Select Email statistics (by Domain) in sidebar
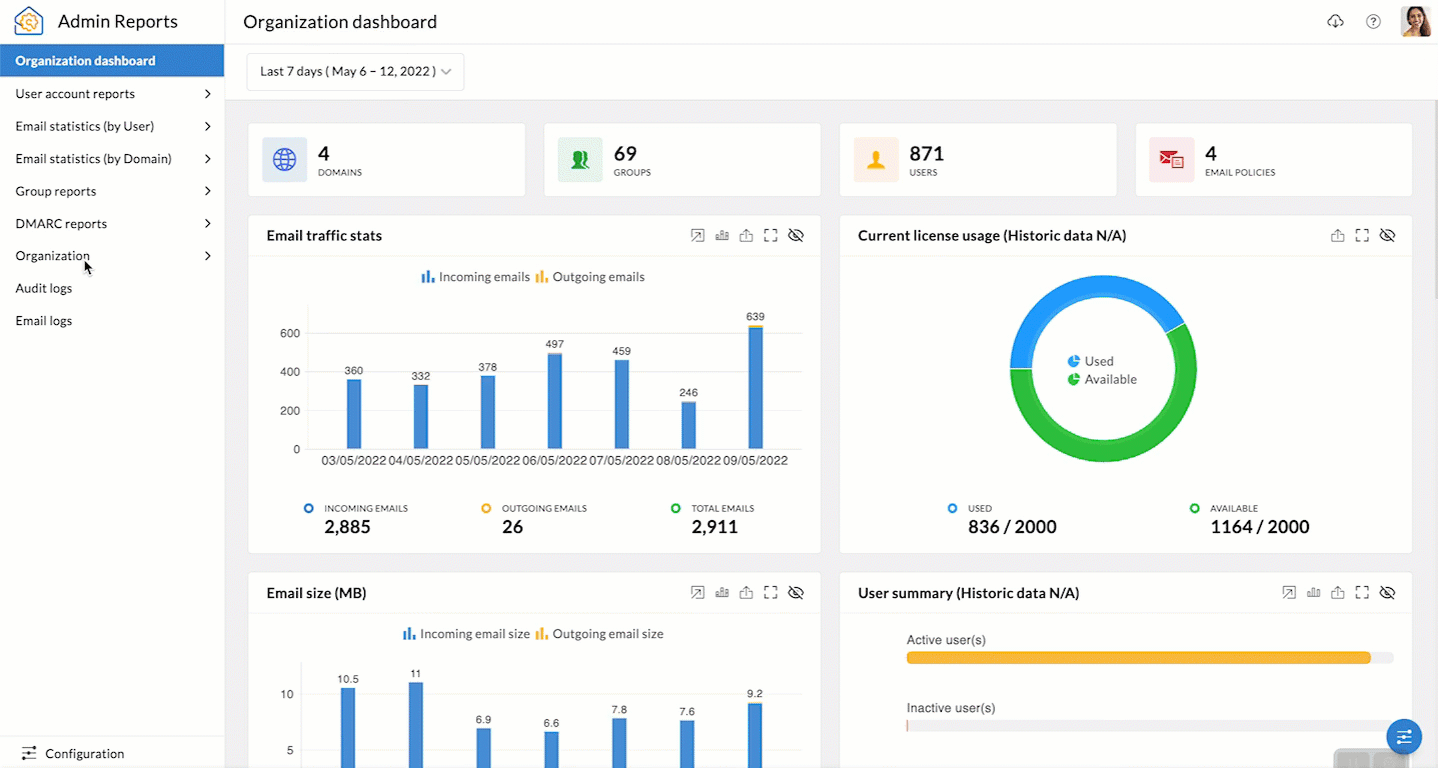1438x768 pixels. [93, 158]
